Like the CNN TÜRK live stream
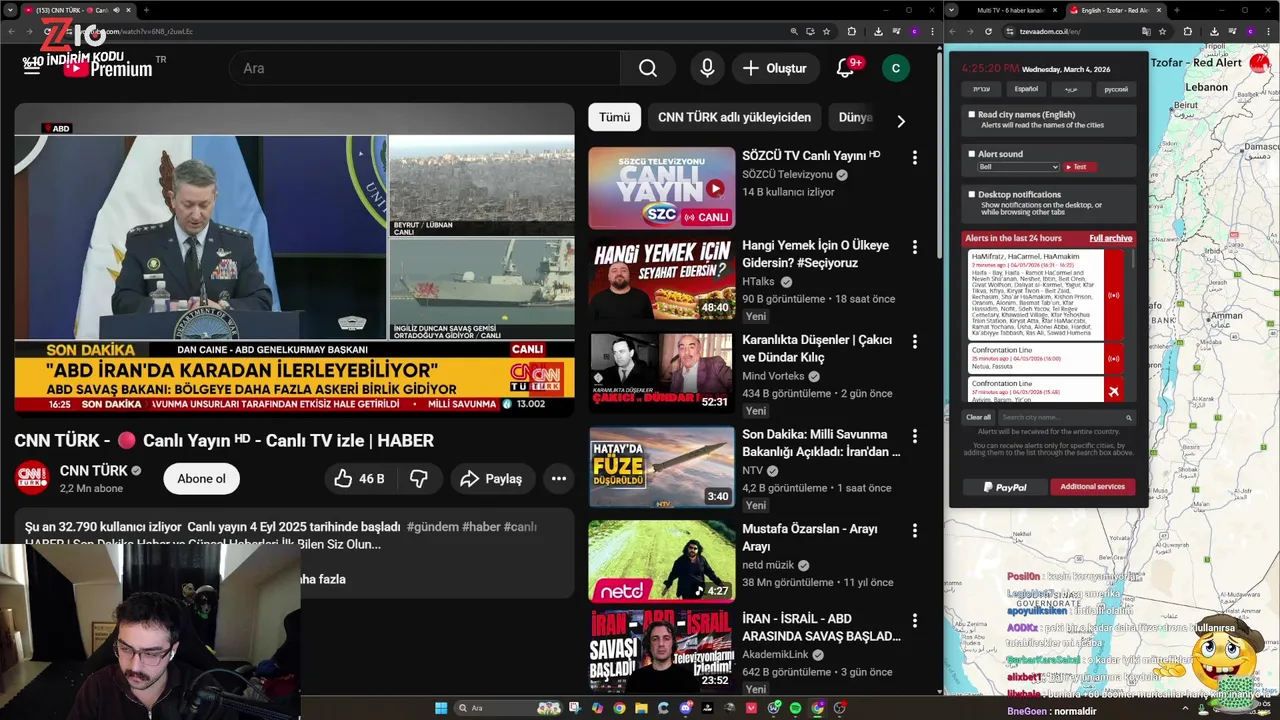Screen dimensions: 1280x720 pyautogui.click(x=359, y=479)
